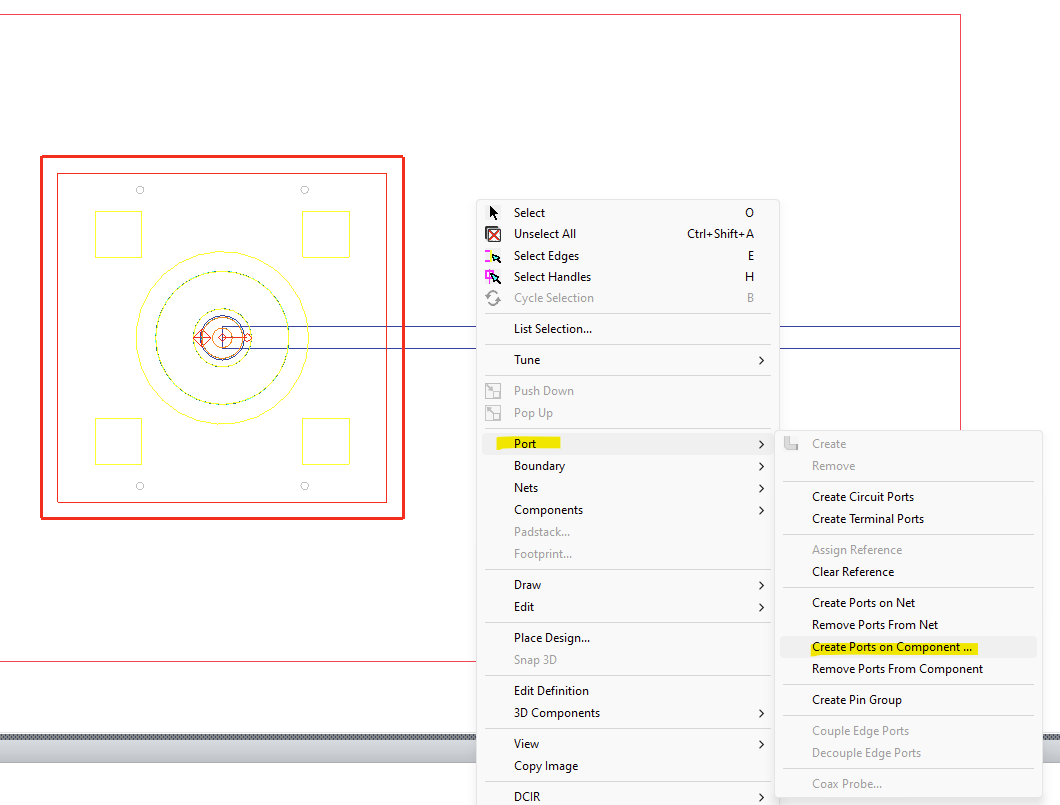Expand the Nets submenu arrow
Image resolution: width=1060 pixels, height=805 pixels.
click(x=761, y=487)
